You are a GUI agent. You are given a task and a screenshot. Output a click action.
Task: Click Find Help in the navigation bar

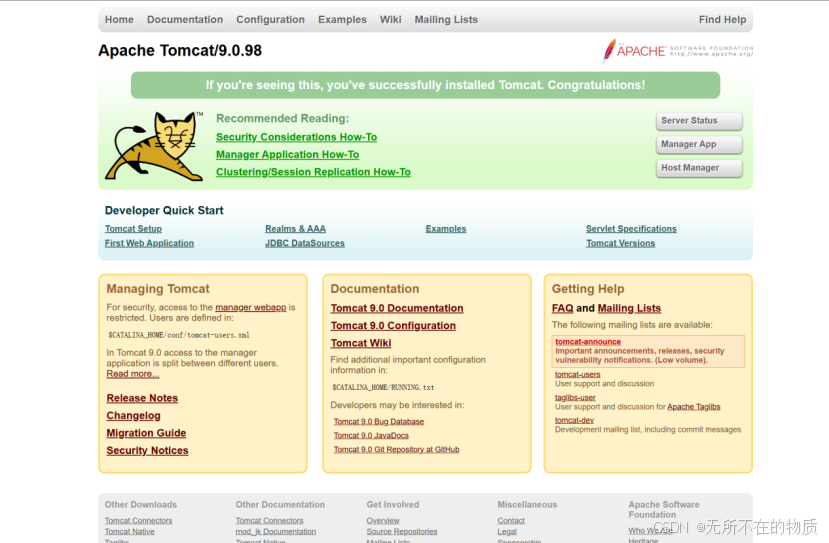pos(722,20)
